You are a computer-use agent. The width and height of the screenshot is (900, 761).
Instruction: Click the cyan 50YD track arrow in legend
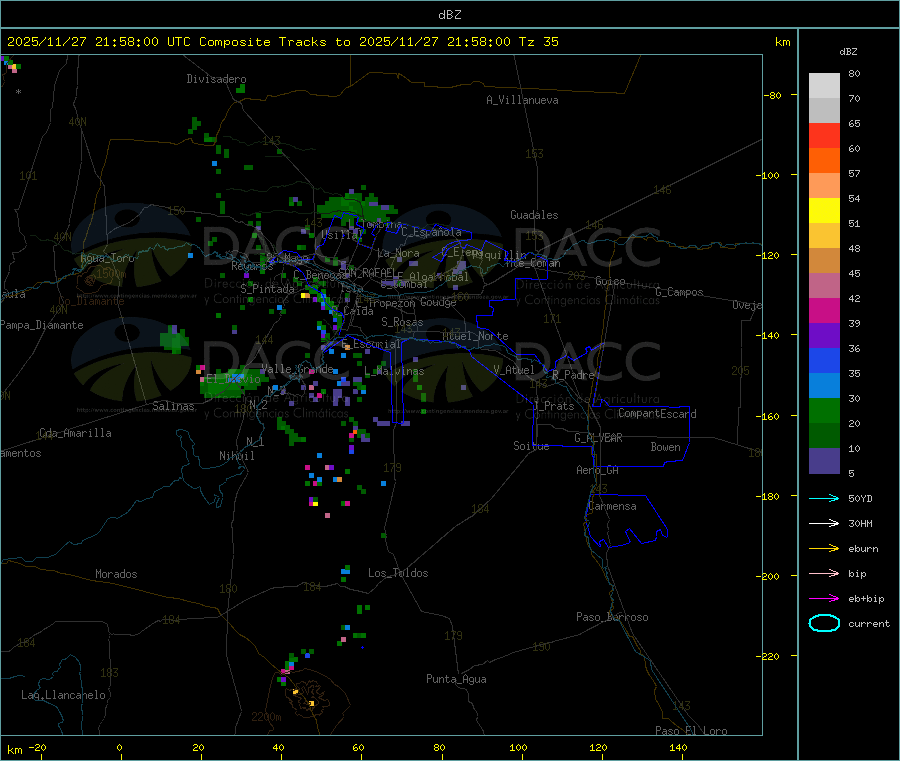[x=824, y=498]
